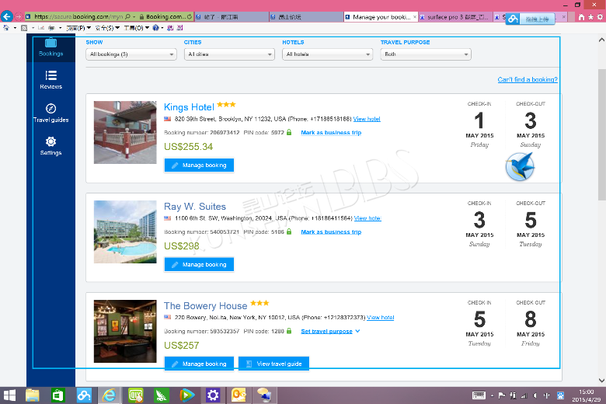Open File Explorer from the taskbar
This screenshot has width=606, height=404.
click(x=32, y=395)
